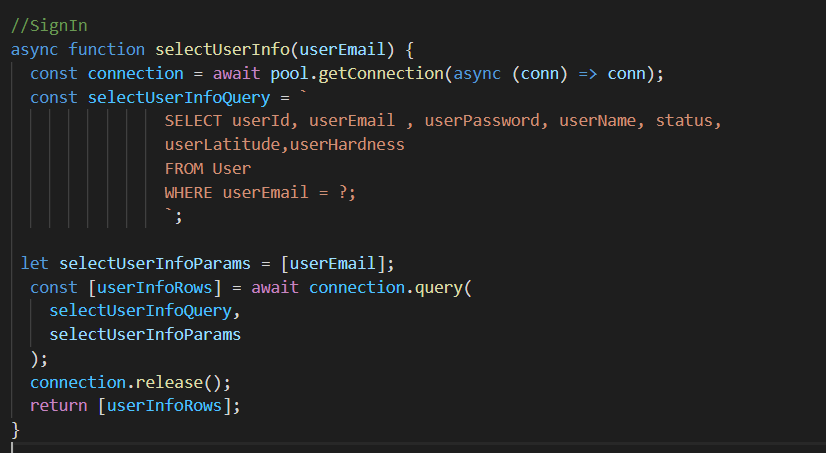Click the selectUserInfo function name
826x453 pixels.
(222, 50)
